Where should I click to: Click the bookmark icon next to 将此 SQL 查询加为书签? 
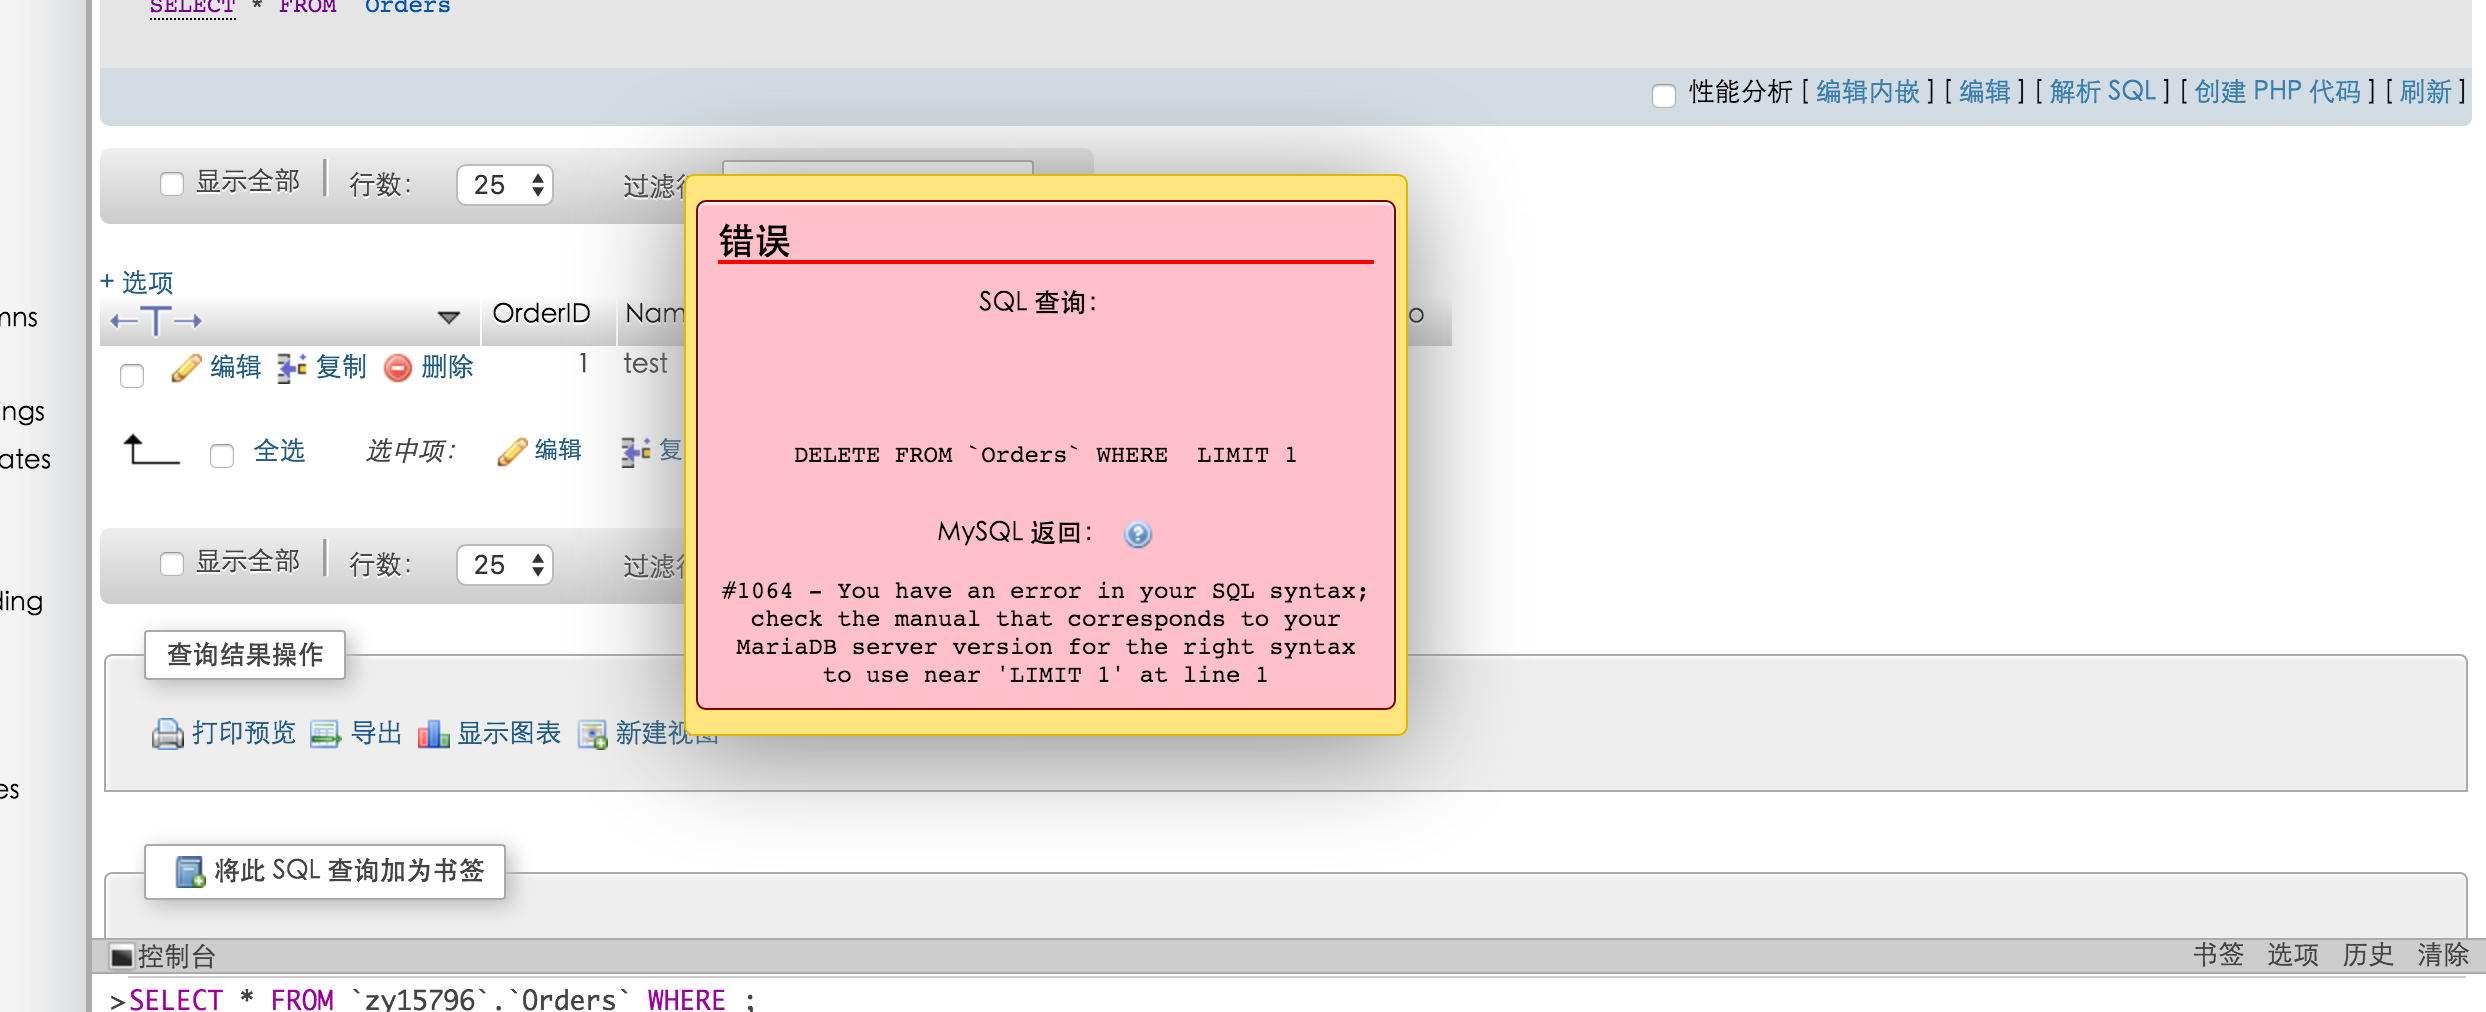[x=190, y=872]
